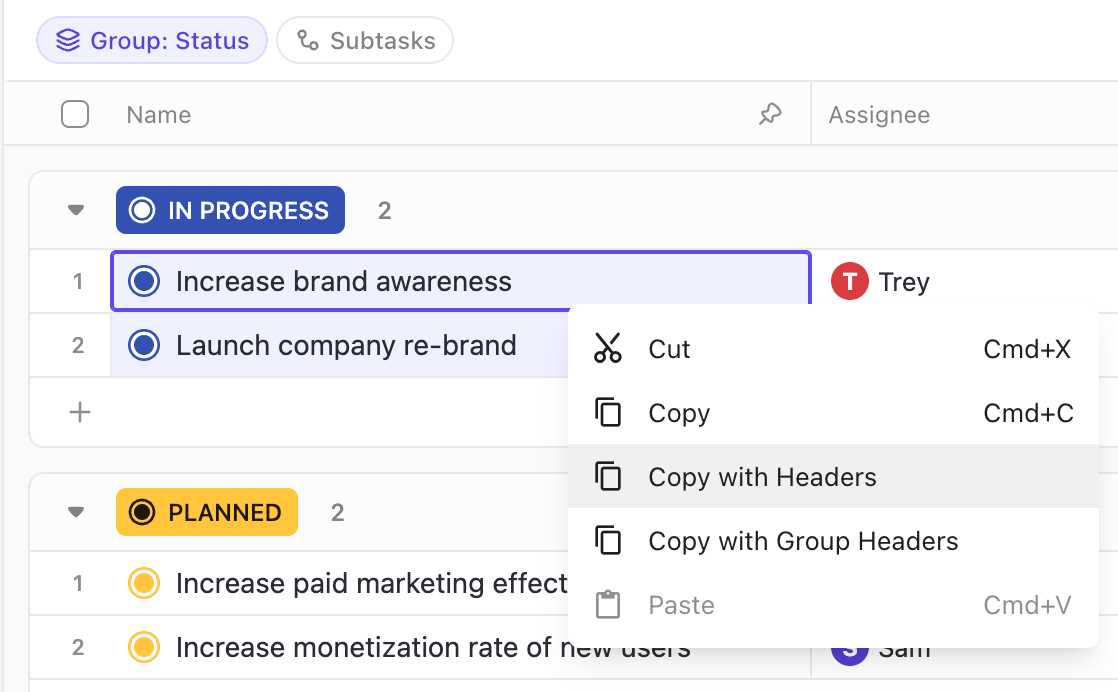
Task: Click the Copy icon in context menu
Action: (608, 413)
